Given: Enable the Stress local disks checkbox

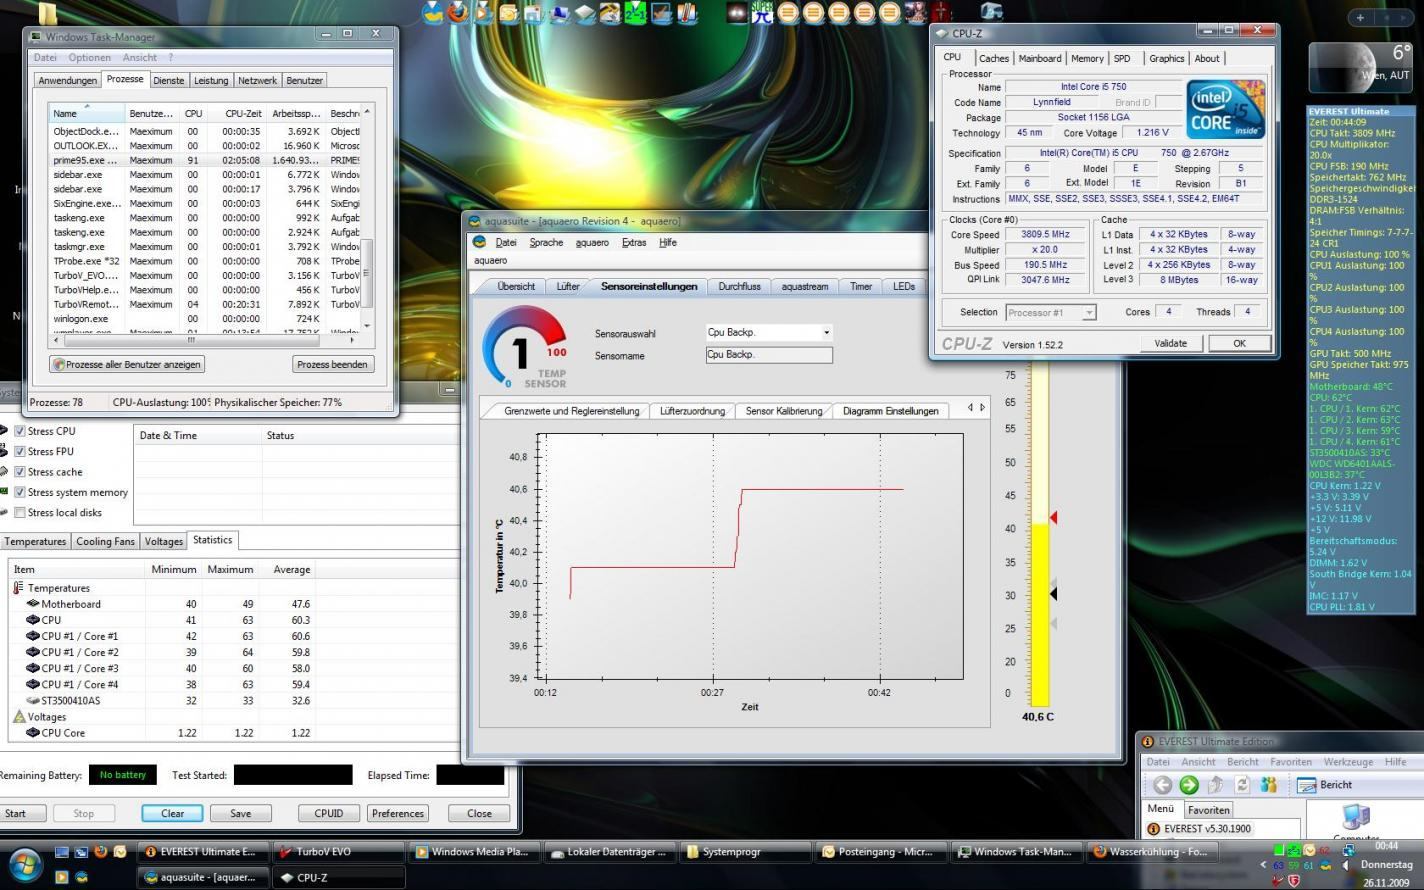Looking at the screenshot, I should pos(20,513).
